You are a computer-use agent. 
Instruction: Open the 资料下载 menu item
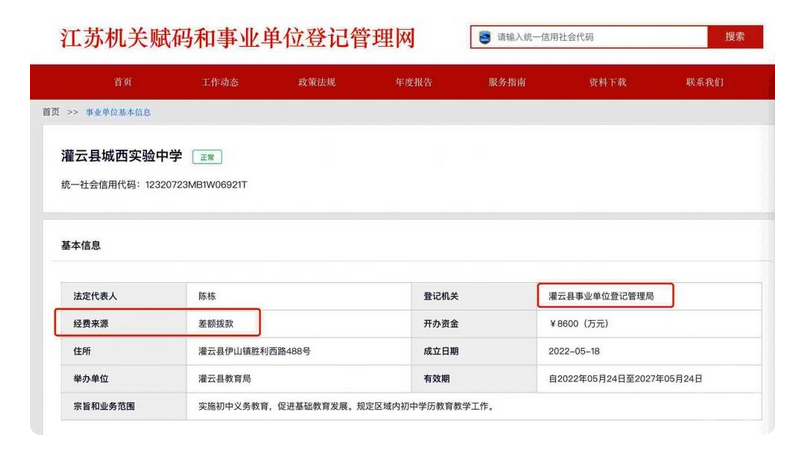coord(608,82)
